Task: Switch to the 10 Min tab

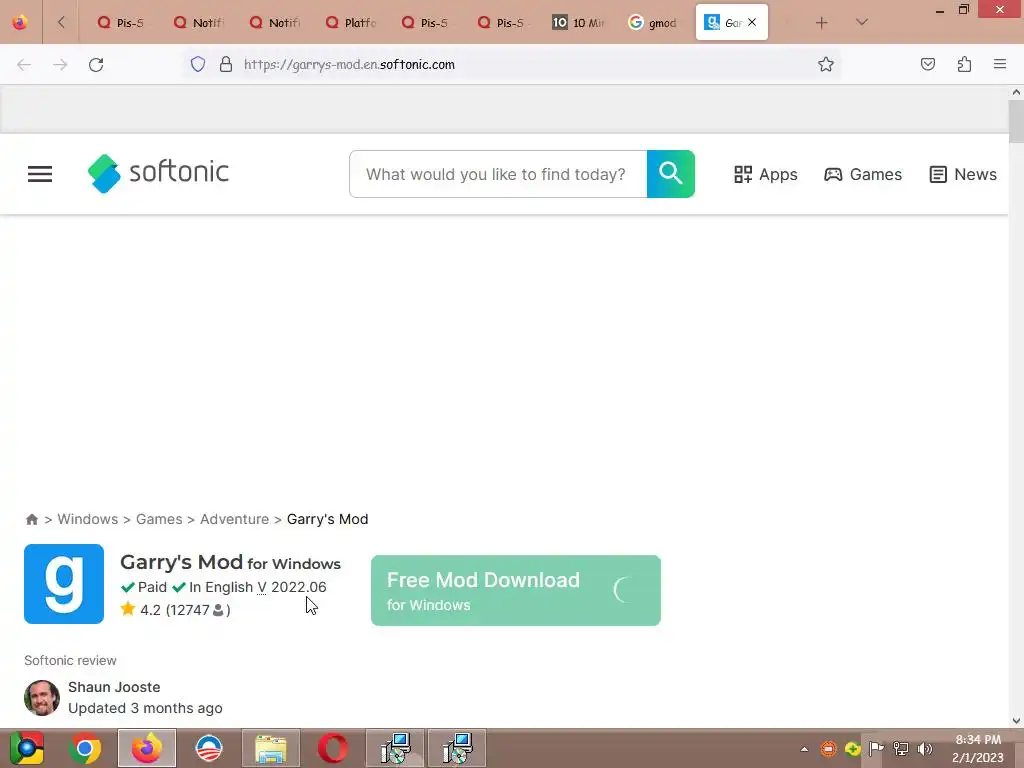Action: (x=578, y=22)
